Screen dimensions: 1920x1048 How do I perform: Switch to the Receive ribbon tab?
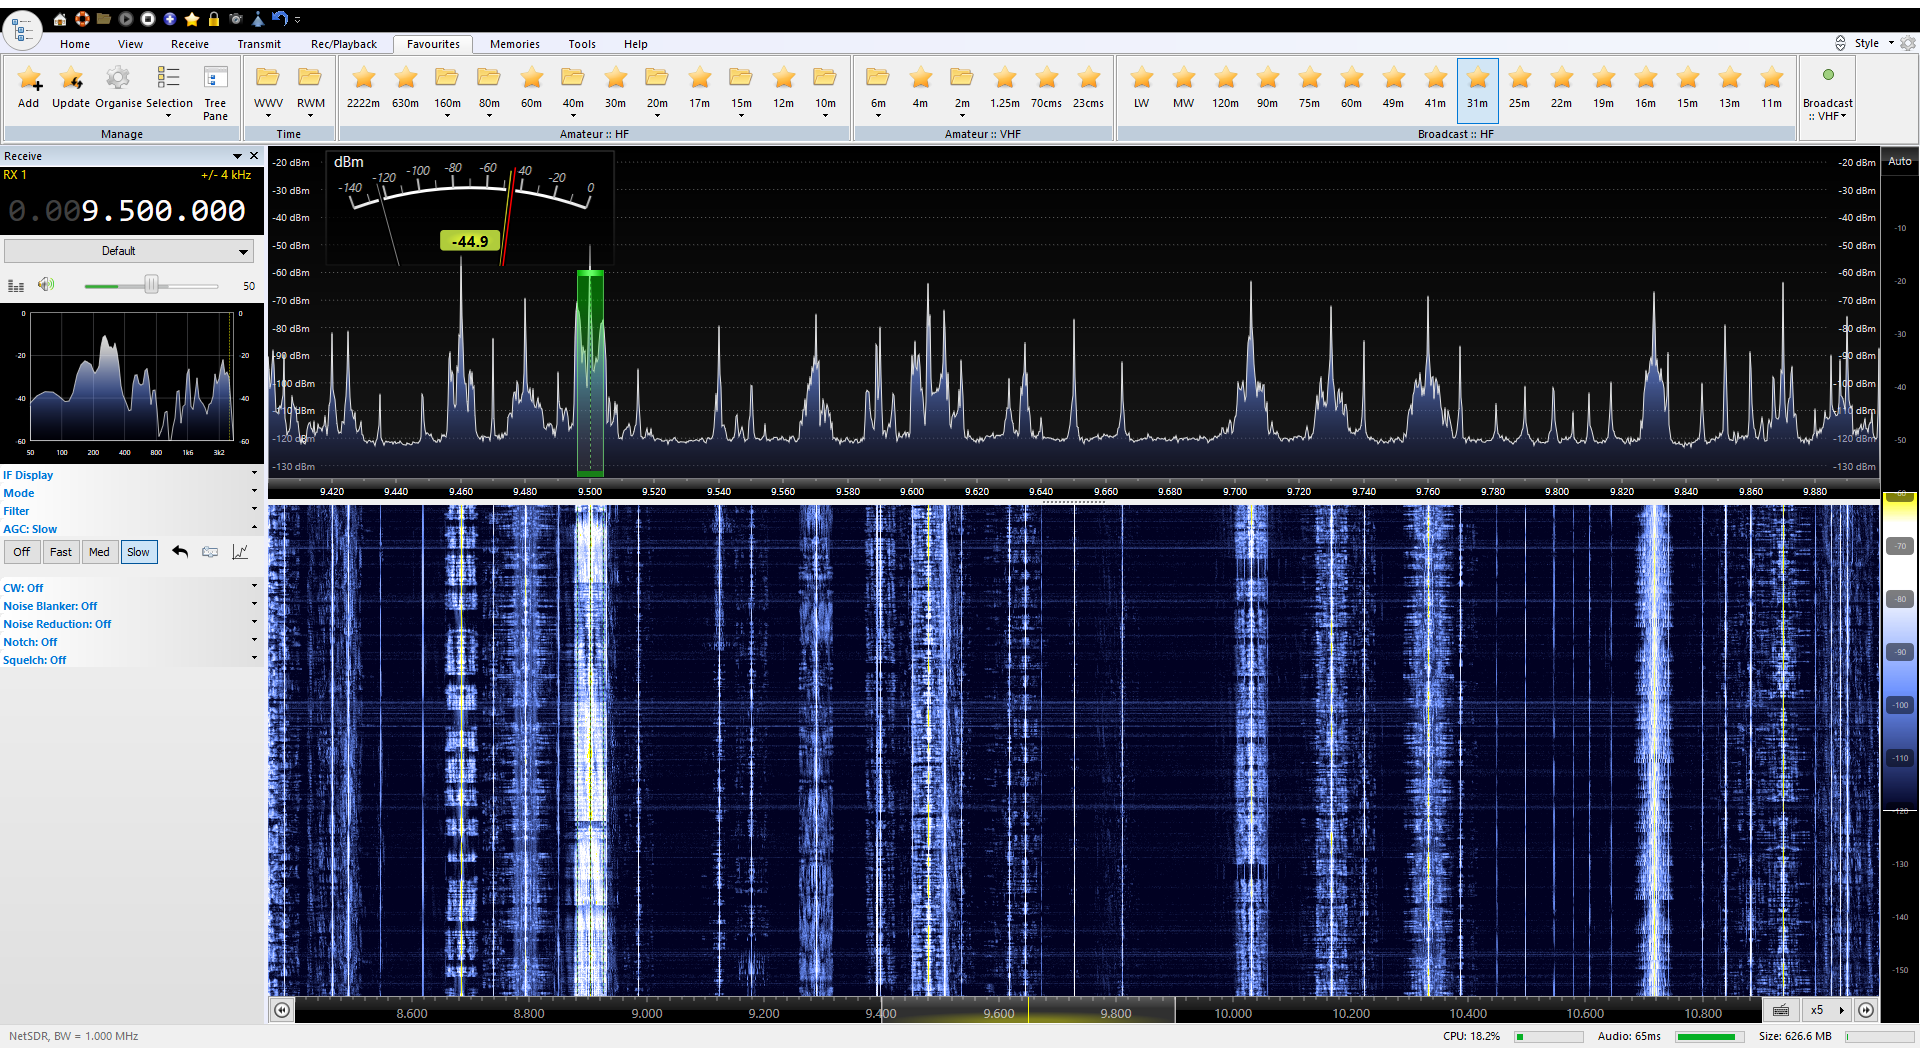click(x=189, y=44)
